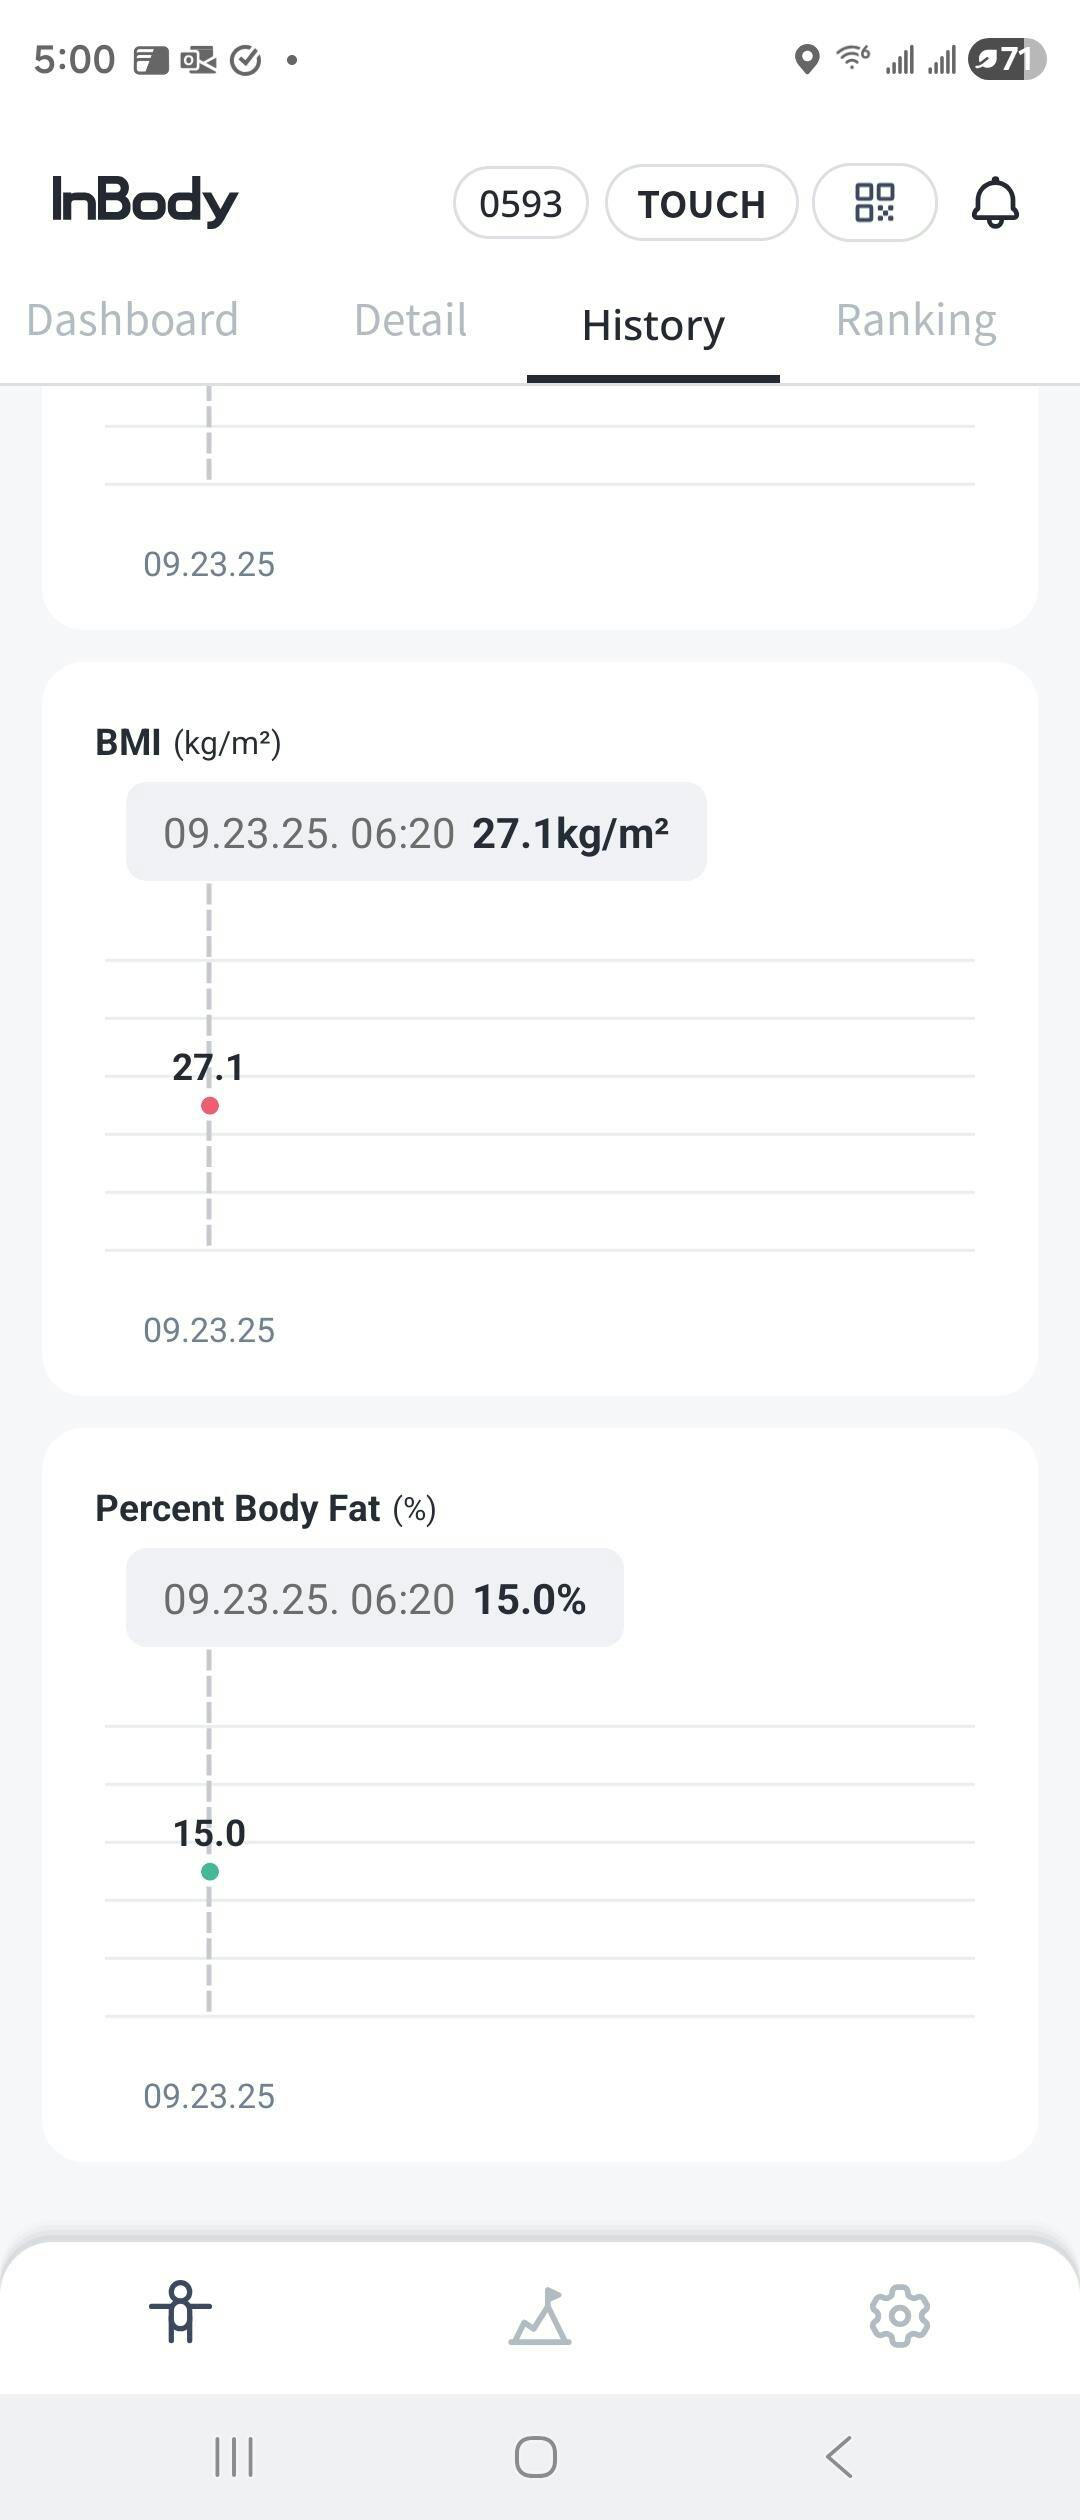1080x2520 pixels.
Task: Switch to the Detail tab
Action: pos(410,321)
